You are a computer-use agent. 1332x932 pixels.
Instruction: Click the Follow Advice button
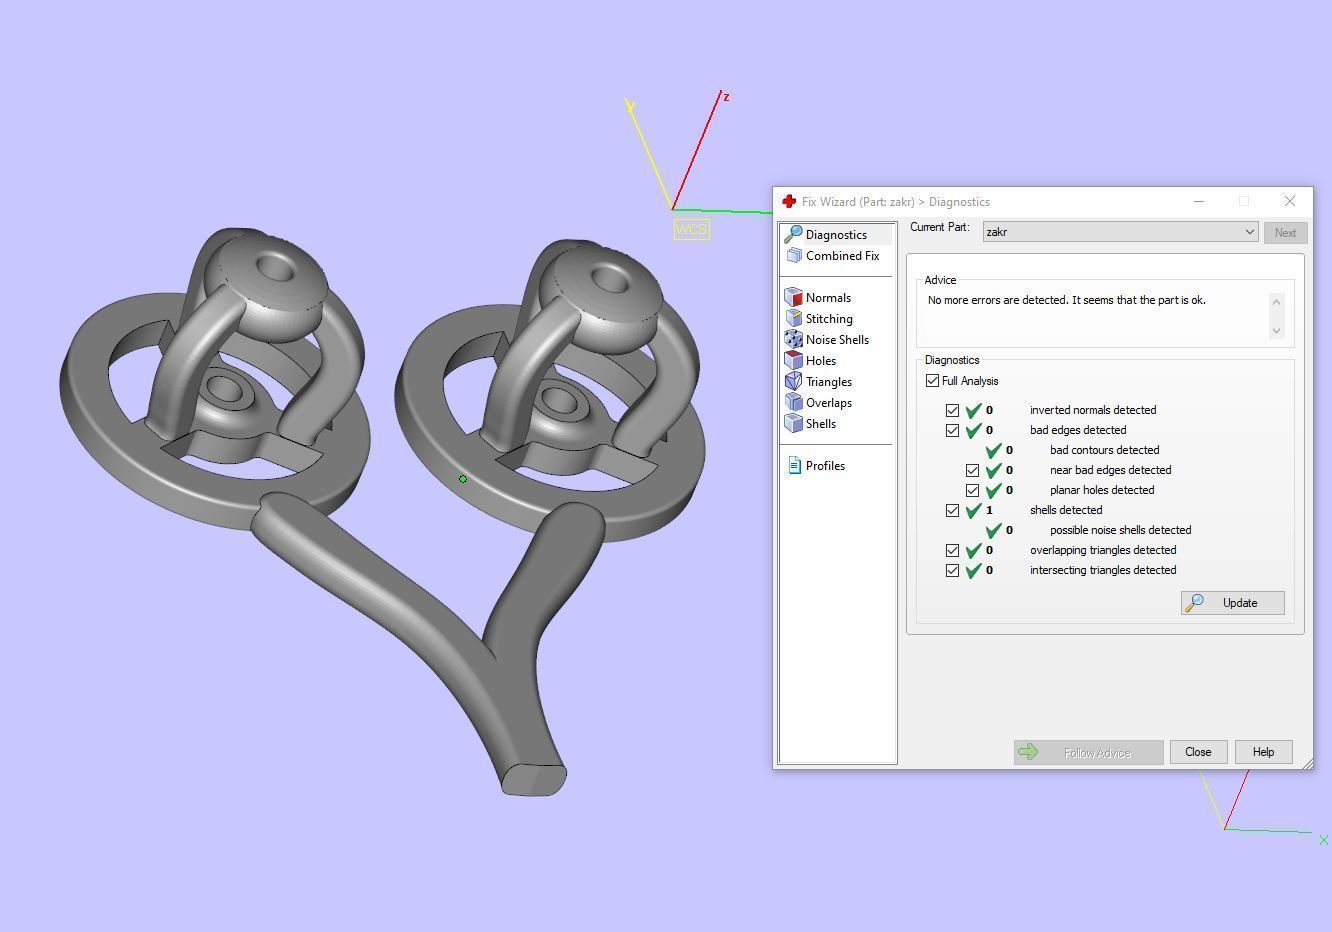pos(1088,752)
